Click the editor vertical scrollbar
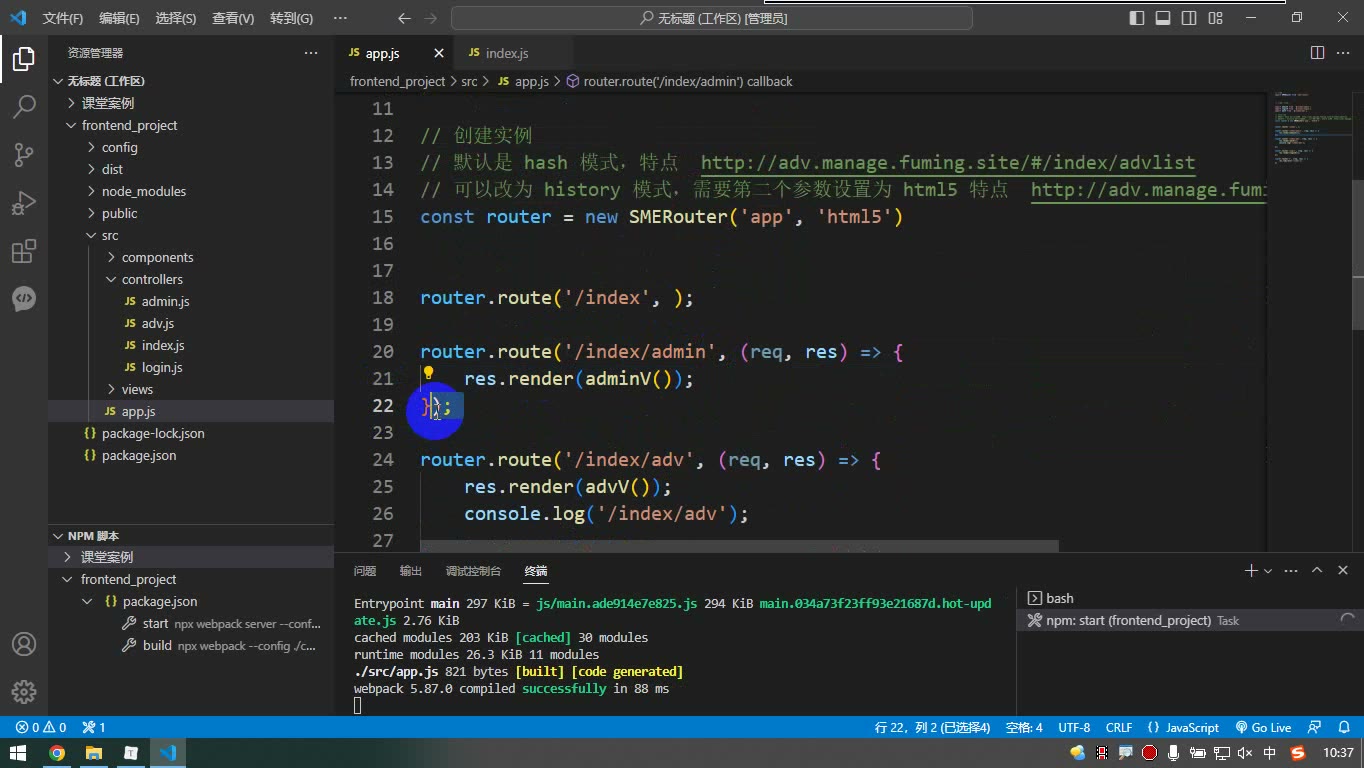1364x768 pixels. [1357, 254]
